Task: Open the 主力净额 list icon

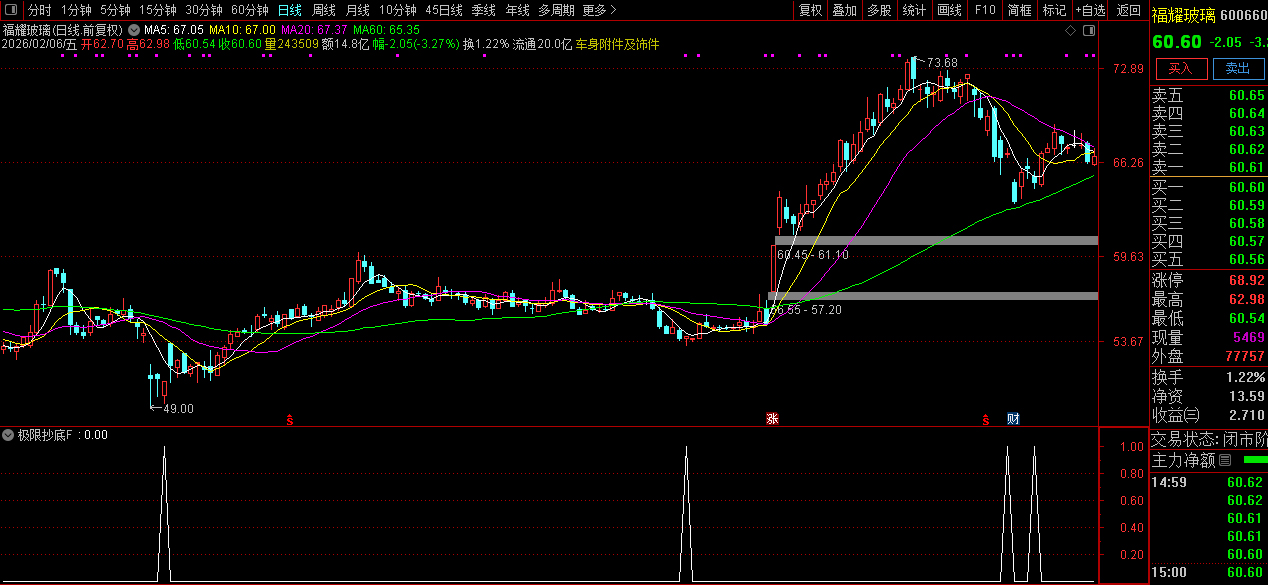Action: click(1226, 461)
